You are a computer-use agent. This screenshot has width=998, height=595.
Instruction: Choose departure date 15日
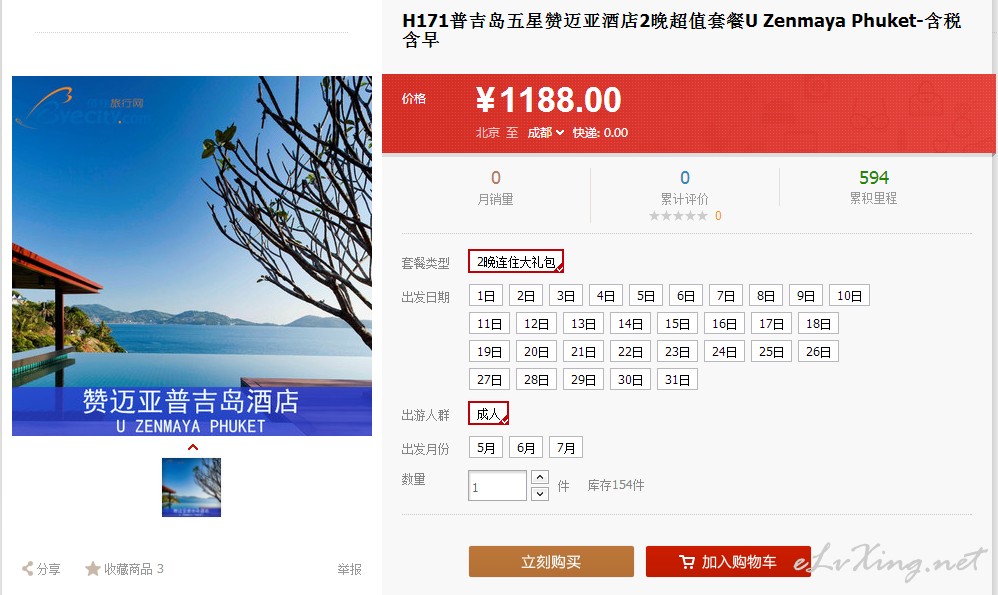click(677, 324)
